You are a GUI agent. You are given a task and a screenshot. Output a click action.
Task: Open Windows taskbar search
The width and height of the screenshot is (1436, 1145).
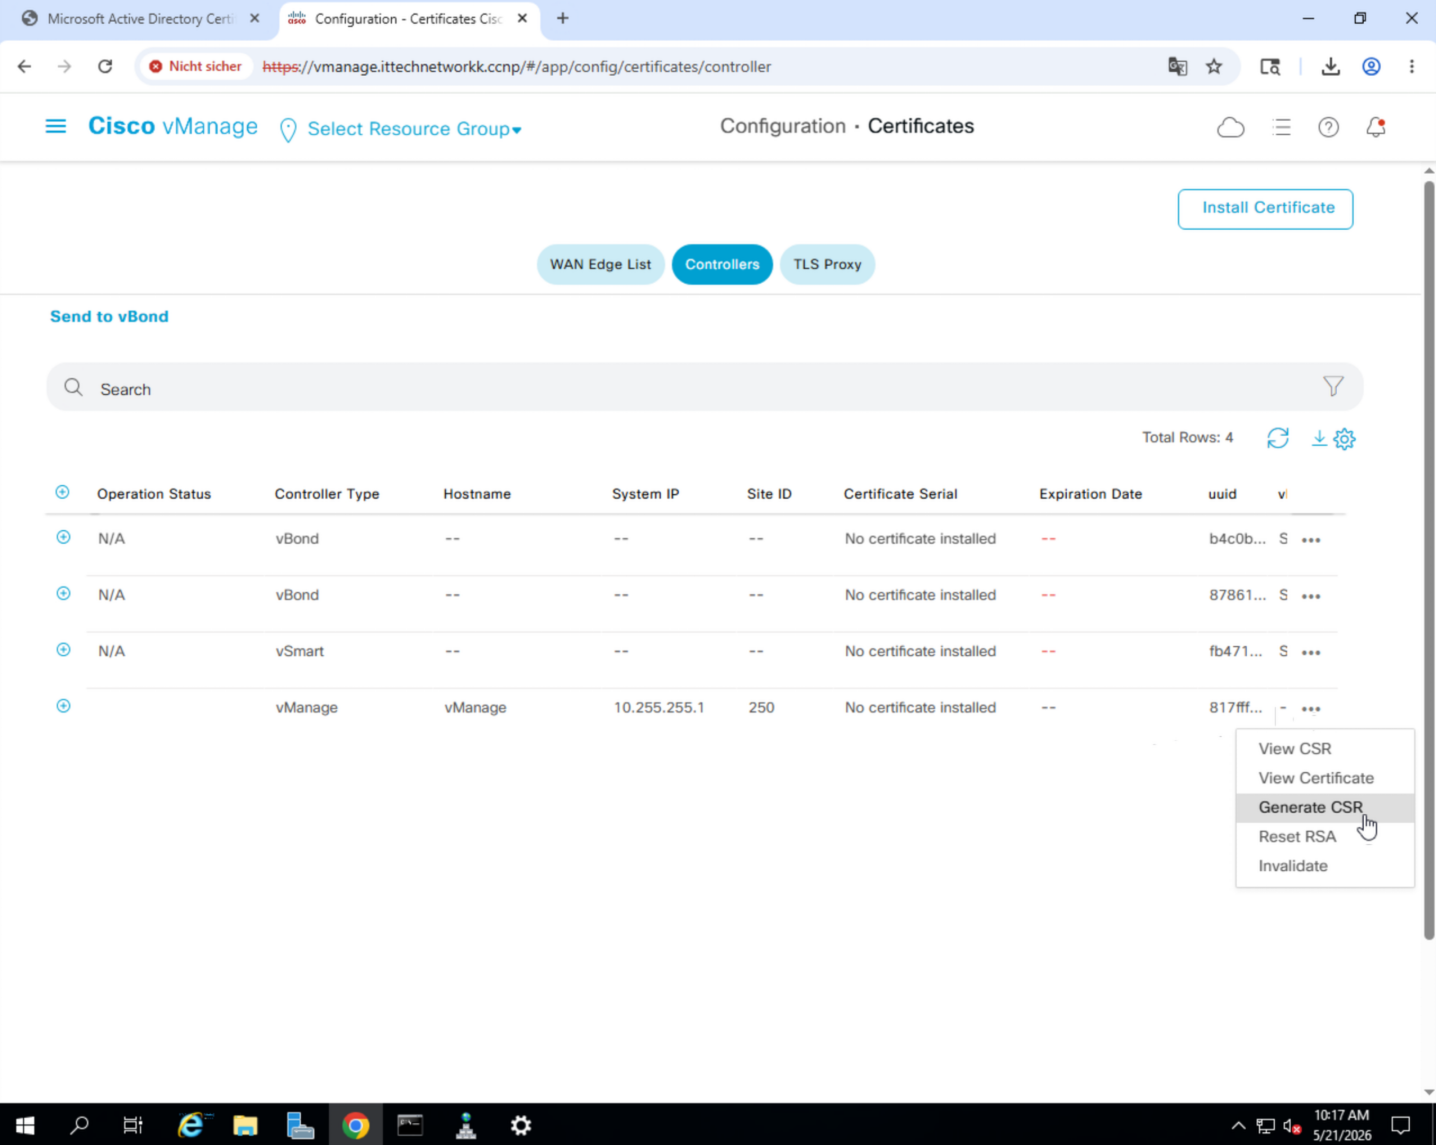pyautogui.click(x=80, y=1125)
